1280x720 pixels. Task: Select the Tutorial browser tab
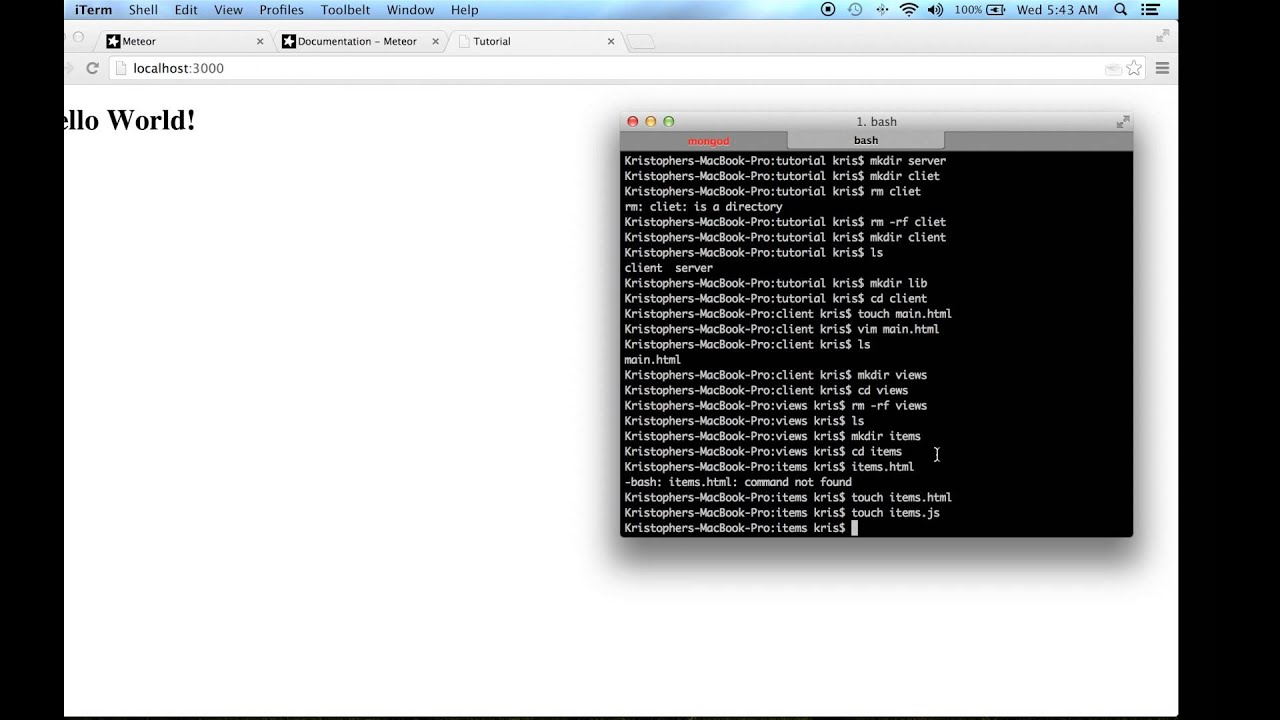(535, 41)
